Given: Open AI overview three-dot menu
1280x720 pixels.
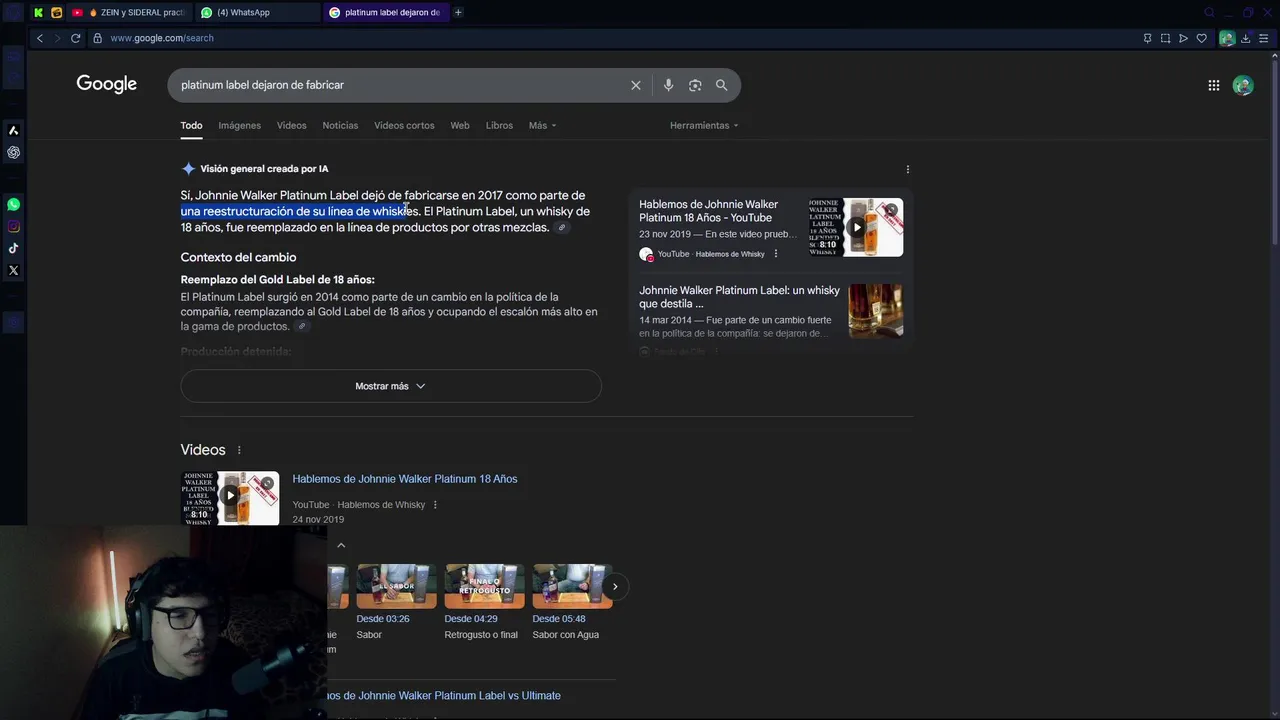Looking at the screenshot, I should [x=907, y=169].
